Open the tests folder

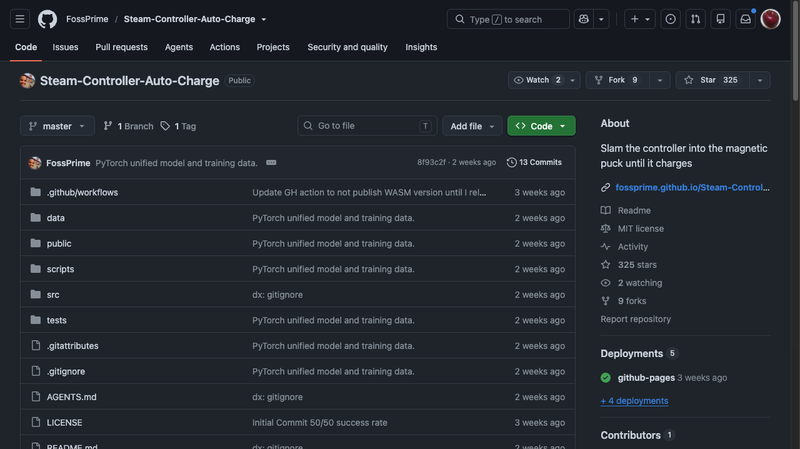57,320
